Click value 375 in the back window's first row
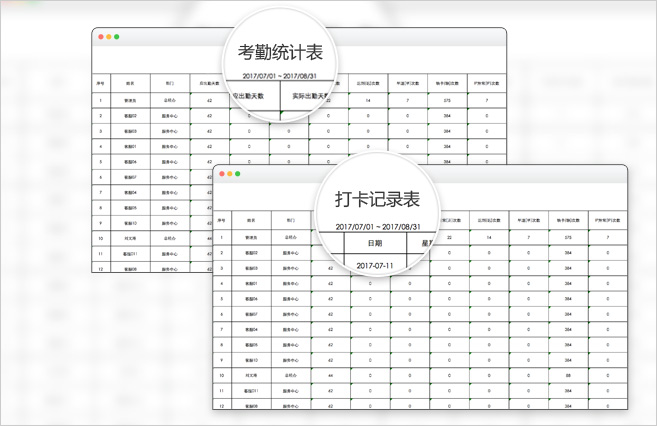Screen dimensions: 657x426 coord(447,101)
